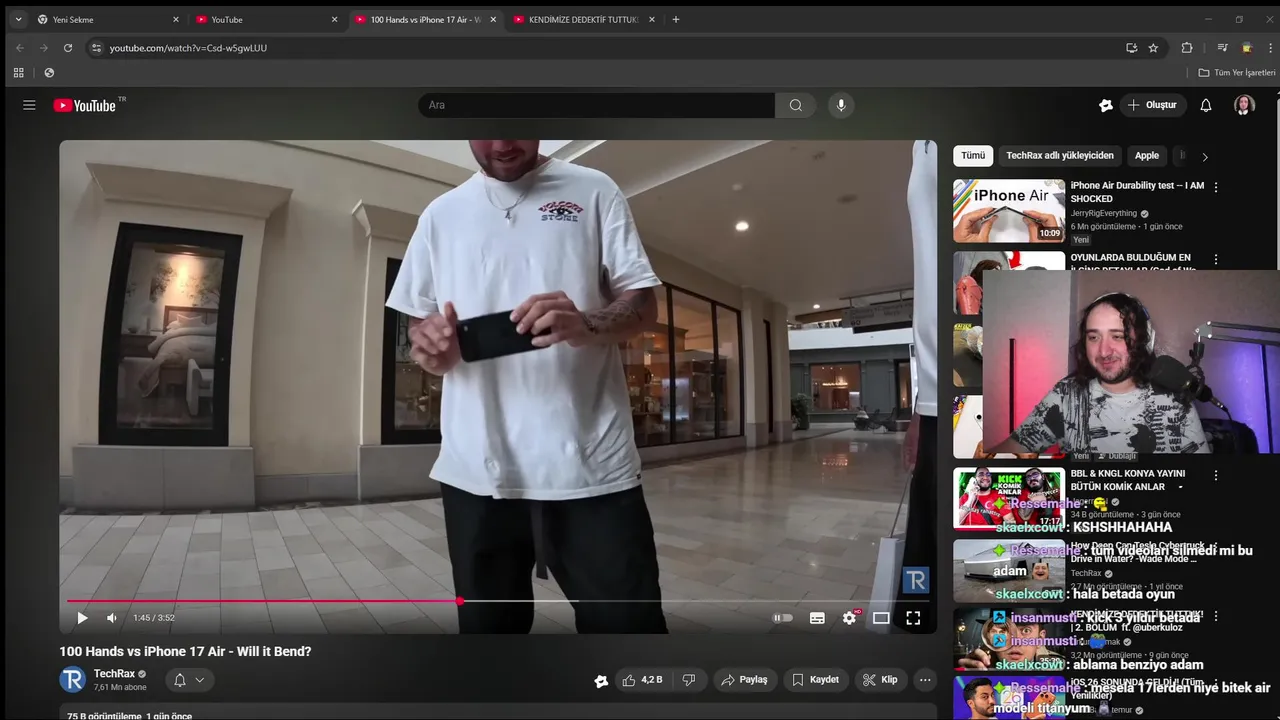Open the notifications bell in the header
Viewport: 1280px width, 720px height.
[x=1206, y=105]
